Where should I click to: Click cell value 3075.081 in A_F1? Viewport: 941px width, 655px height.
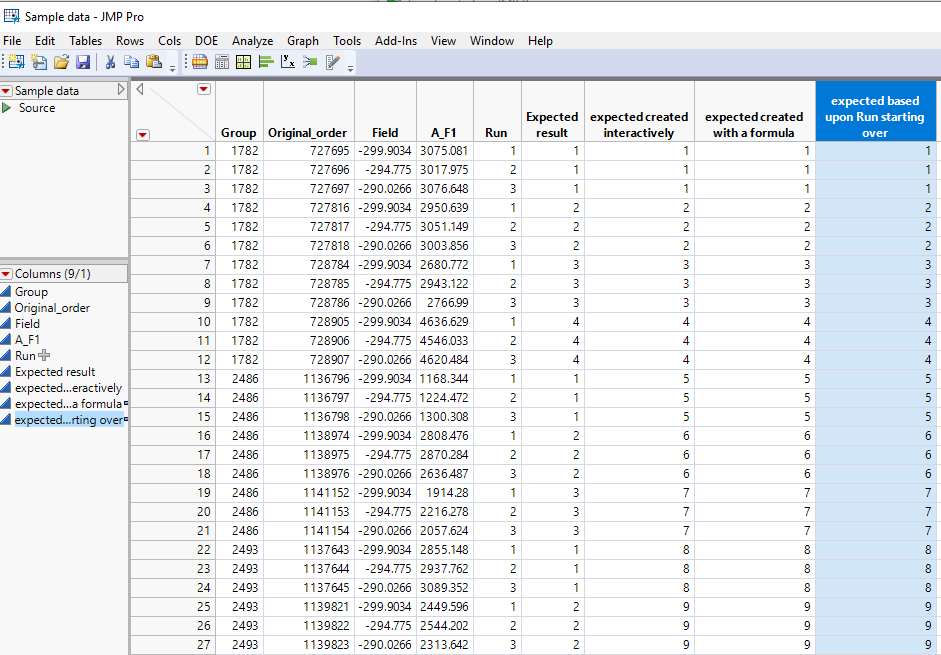pos(444,151)
